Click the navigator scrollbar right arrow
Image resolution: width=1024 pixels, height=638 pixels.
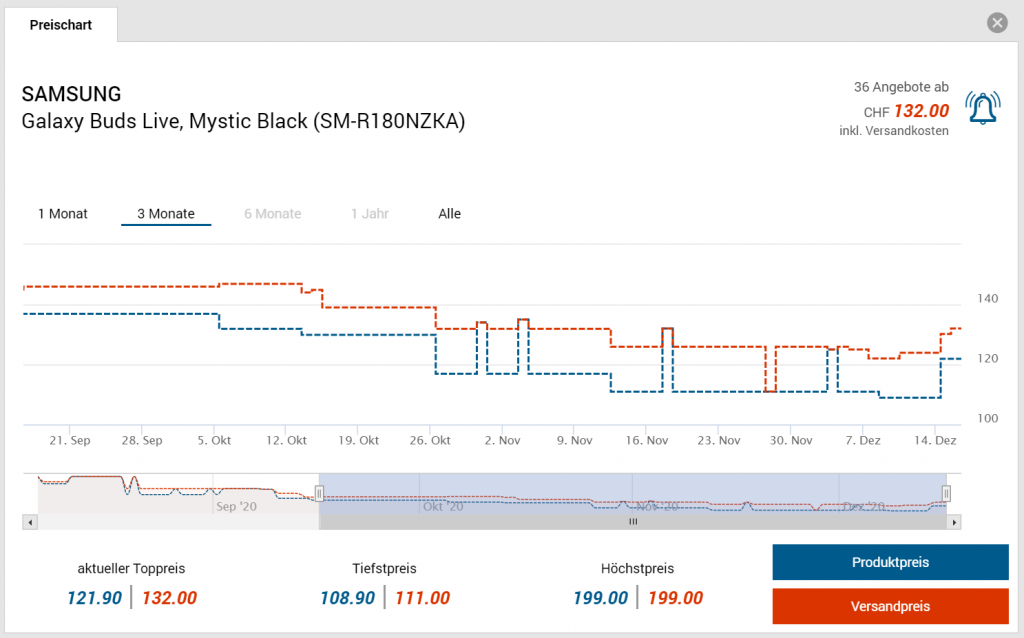point(955,522)
